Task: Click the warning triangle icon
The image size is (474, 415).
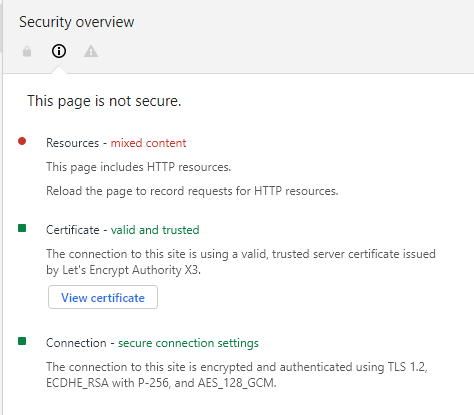Action: pos(91,51)
